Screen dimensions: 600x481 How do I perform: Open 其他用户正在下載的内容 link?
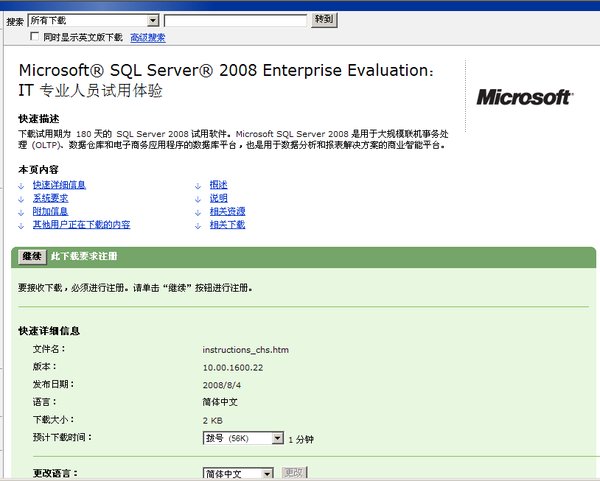point(82,225)
